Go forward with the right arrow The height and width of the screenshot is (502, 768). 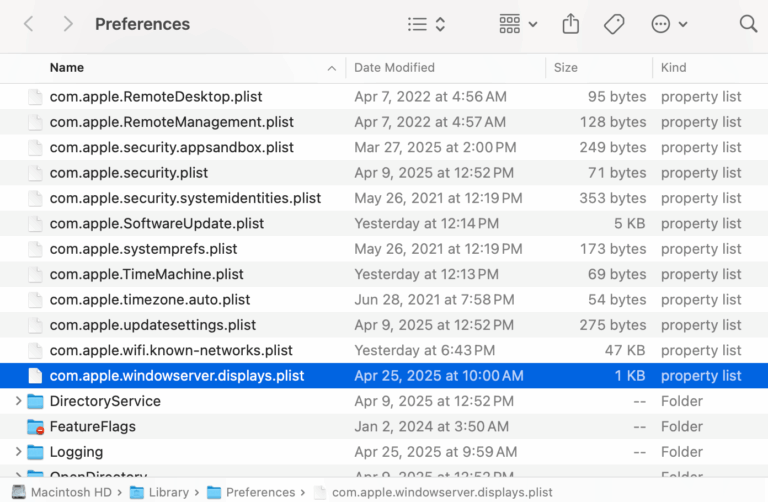[68, 24]
